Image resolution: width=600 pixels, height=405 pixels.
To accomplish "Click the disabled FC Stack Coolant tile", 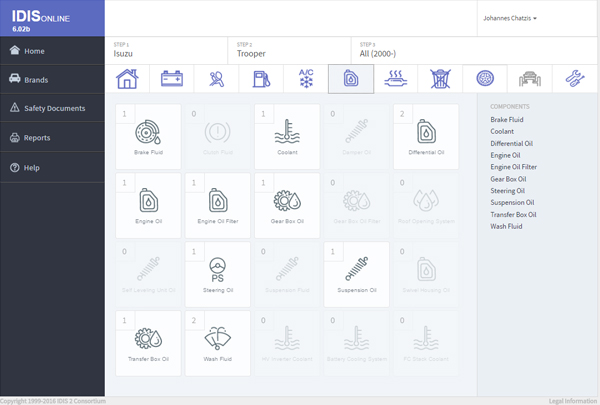I will pyautogui.click(x=426, y=343).
